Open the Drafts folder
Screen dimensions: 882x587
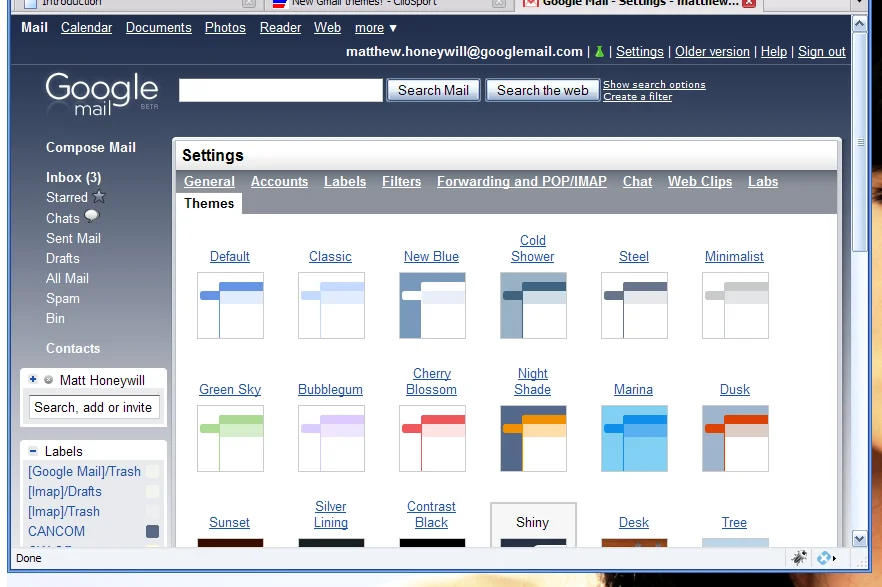pyautogui.click(x=62, y=259)
